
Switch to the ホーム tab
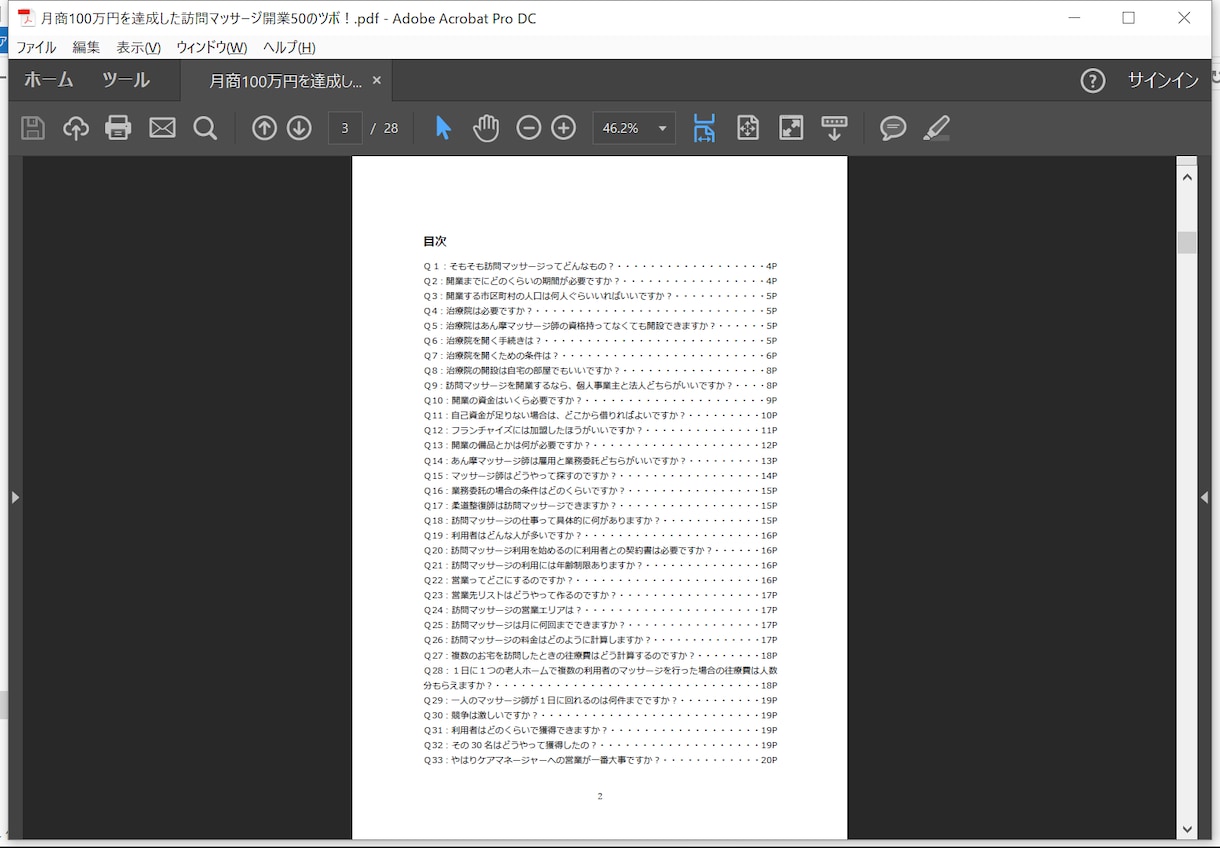[49, 80]
